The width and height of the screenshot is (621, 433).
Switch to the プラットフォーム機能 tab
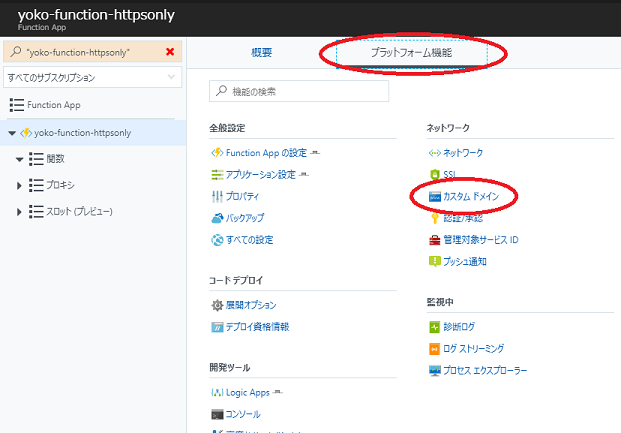click(411, 53)
